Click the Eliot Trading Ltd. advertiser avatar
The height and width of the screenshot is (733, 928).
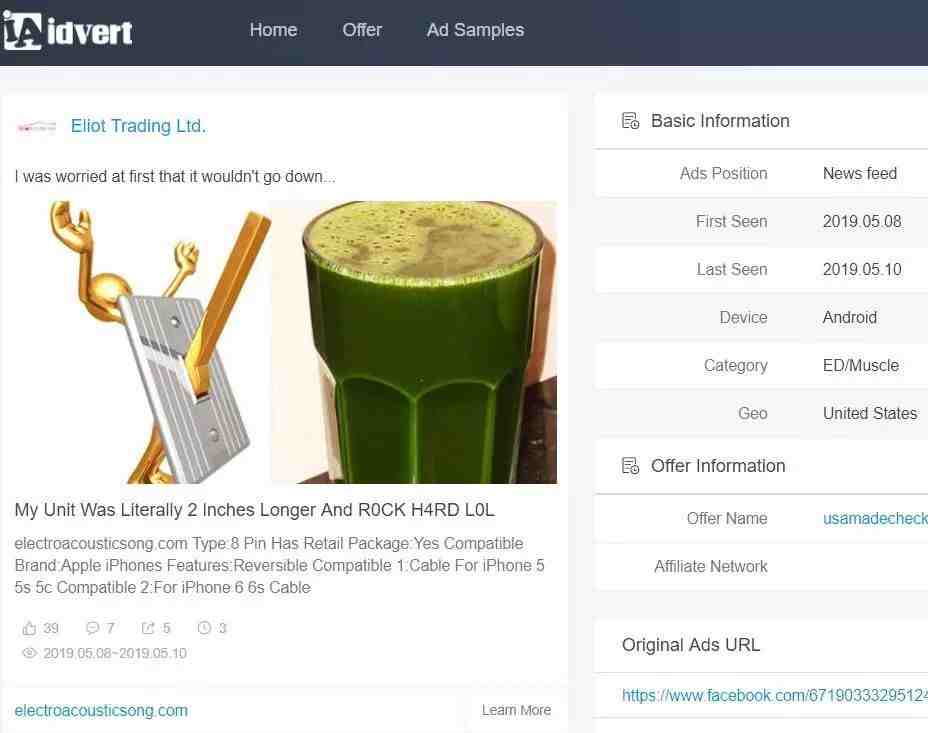37,127
